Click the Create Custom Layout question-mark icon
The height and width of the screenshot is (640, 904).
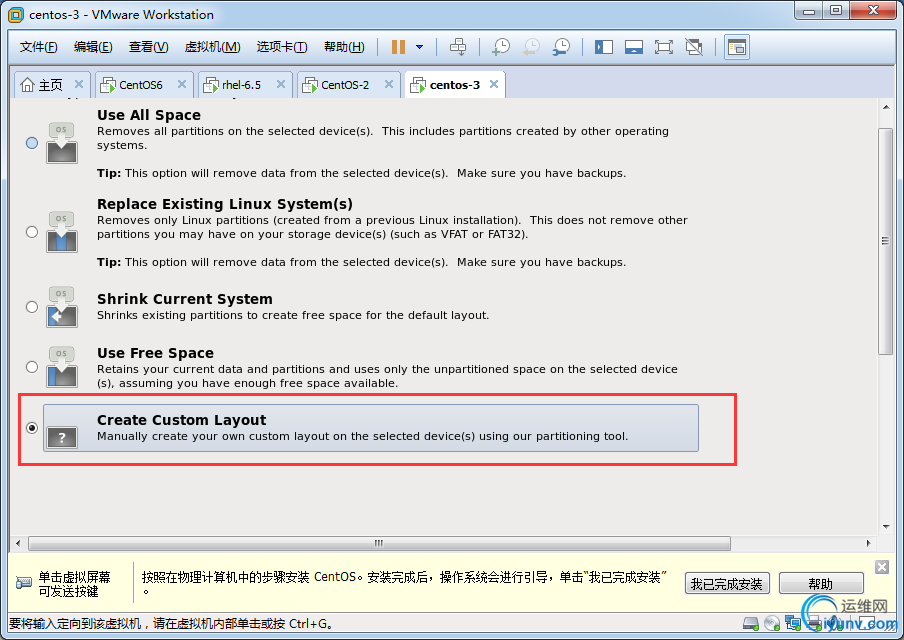[x=62, y=437]
